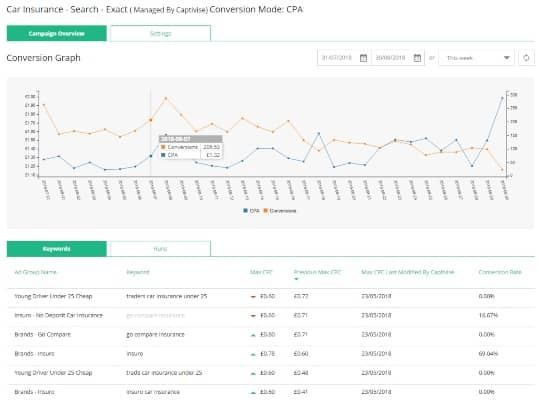This screenshot has height=400, width=539.
Task: Switch to the Campaign Overview tab
Action: (57, 33)
